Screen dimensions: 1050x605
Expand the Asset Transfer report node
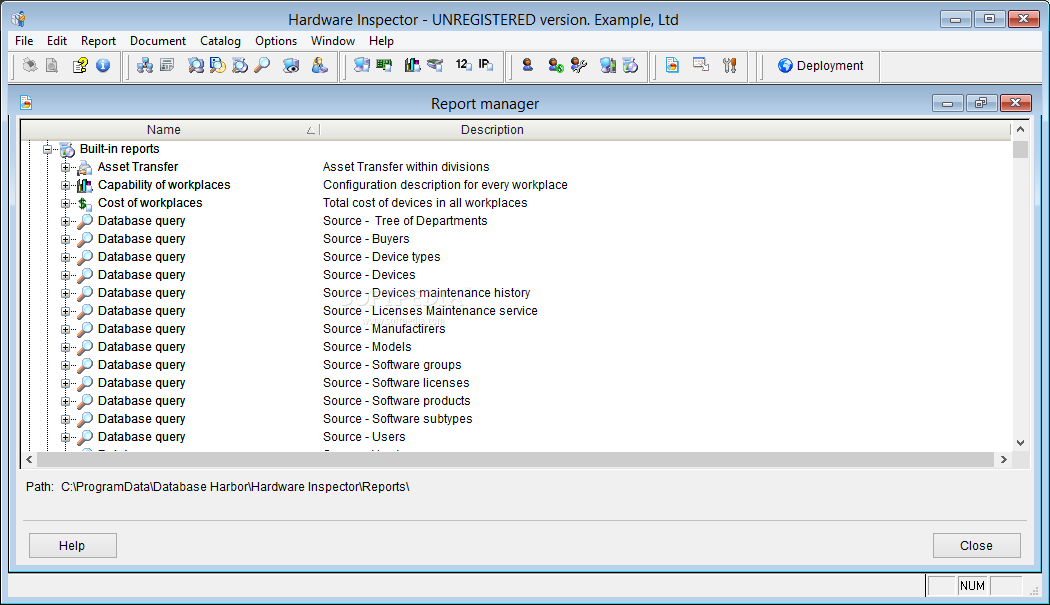tap(66, 167)
